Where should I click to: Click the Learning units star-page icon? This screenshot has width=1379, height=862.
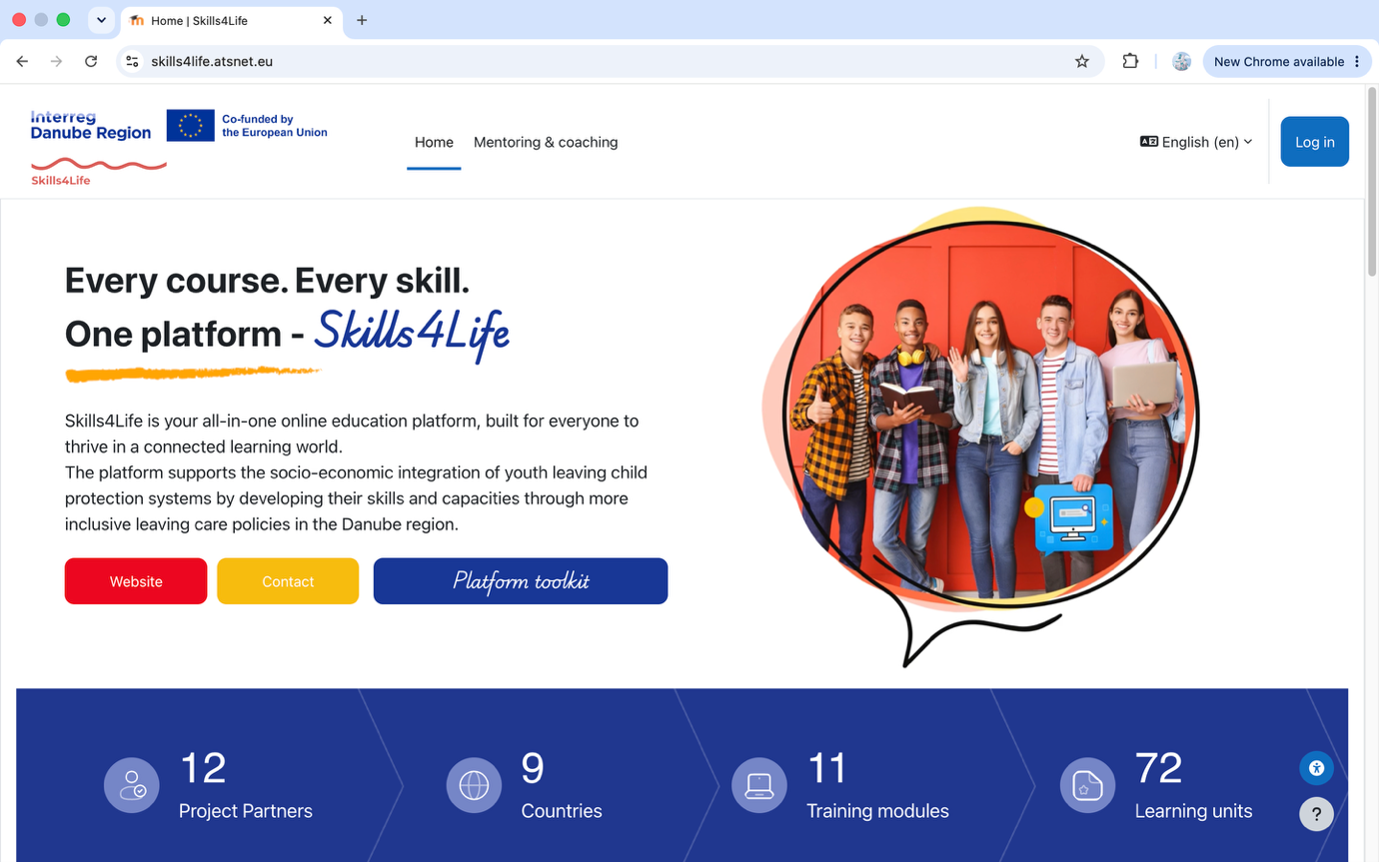click(x=1088, y=785)
